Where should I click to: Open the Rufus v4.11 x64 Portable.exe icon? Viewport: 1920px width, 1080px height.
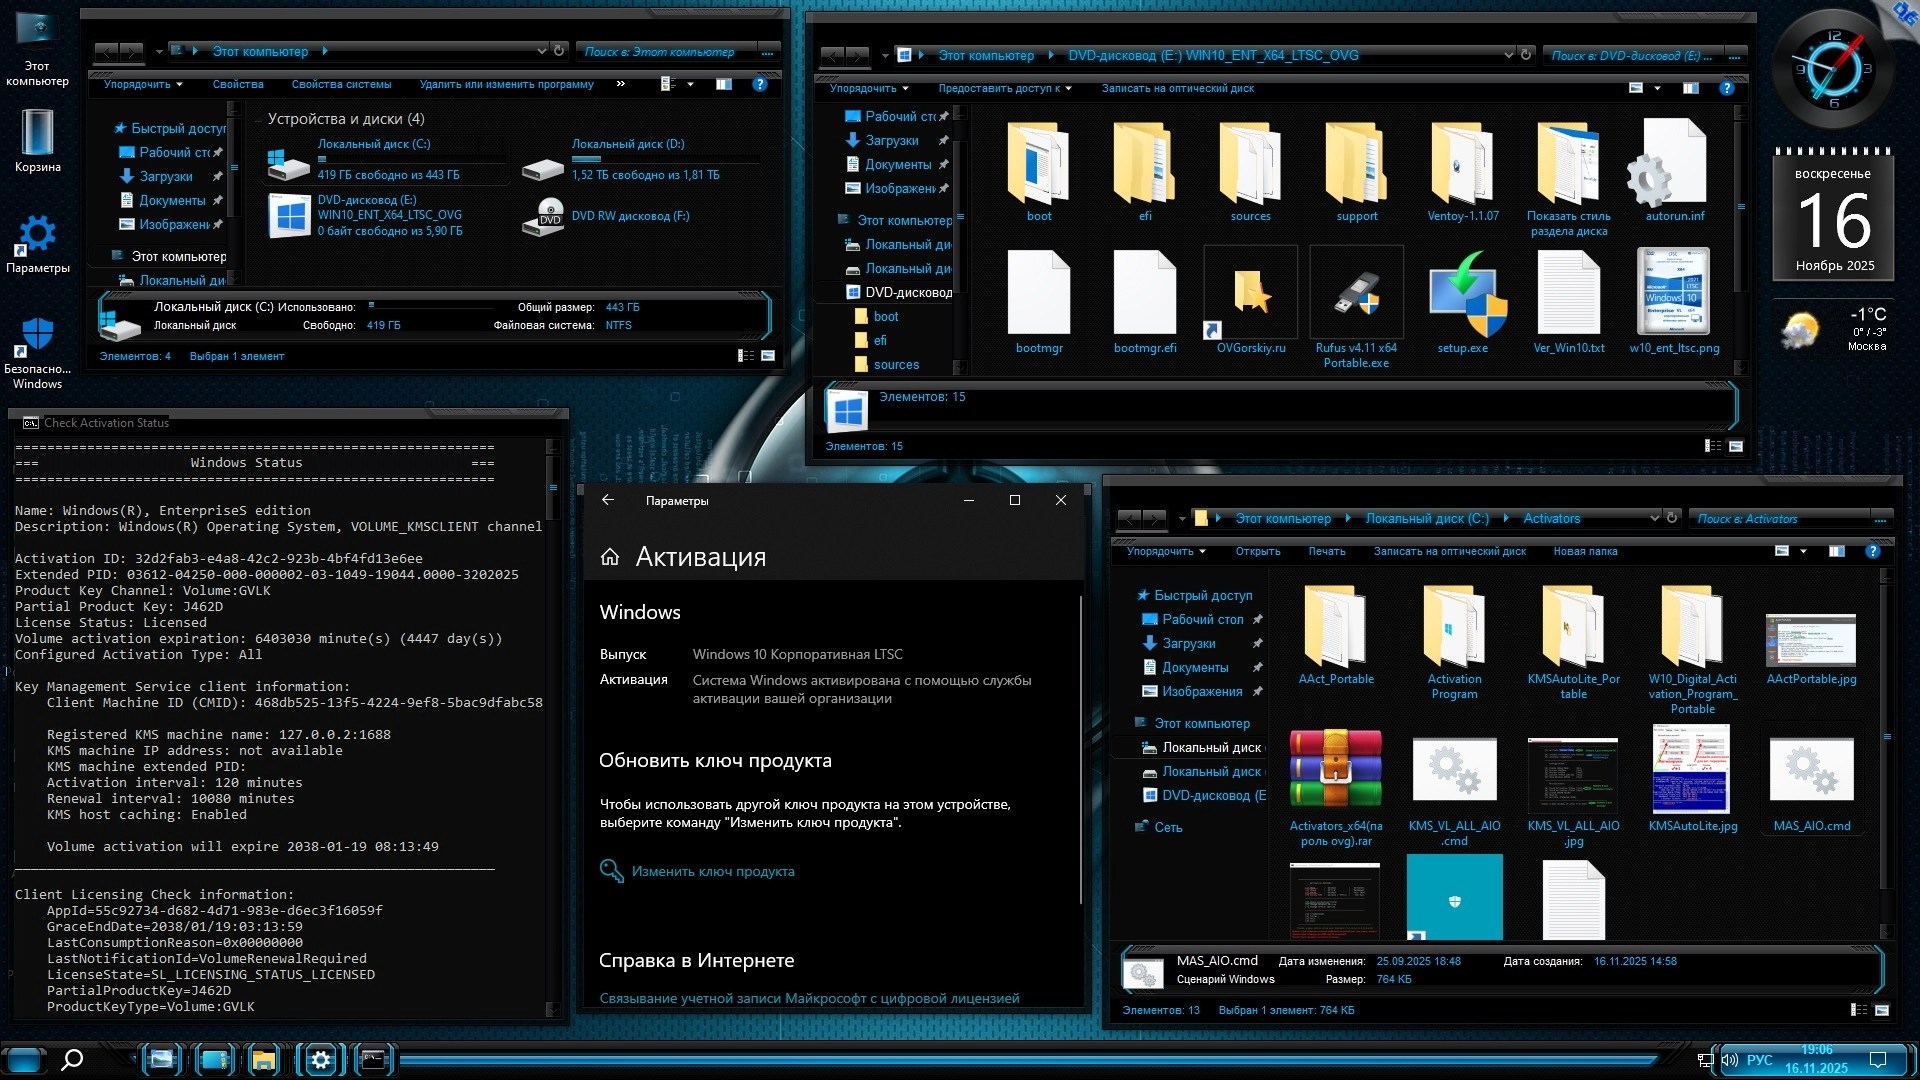(x=1356, y=294)
